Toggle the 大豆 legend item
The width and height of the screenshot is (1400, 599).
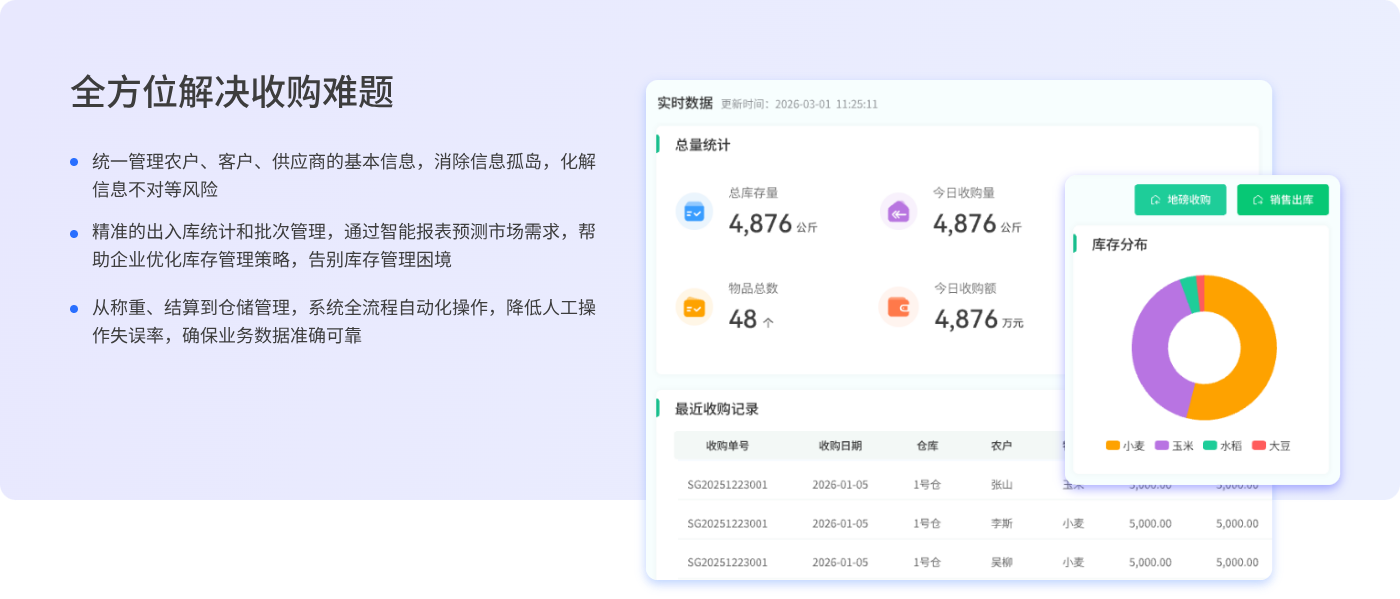[x=1271, y=446]
